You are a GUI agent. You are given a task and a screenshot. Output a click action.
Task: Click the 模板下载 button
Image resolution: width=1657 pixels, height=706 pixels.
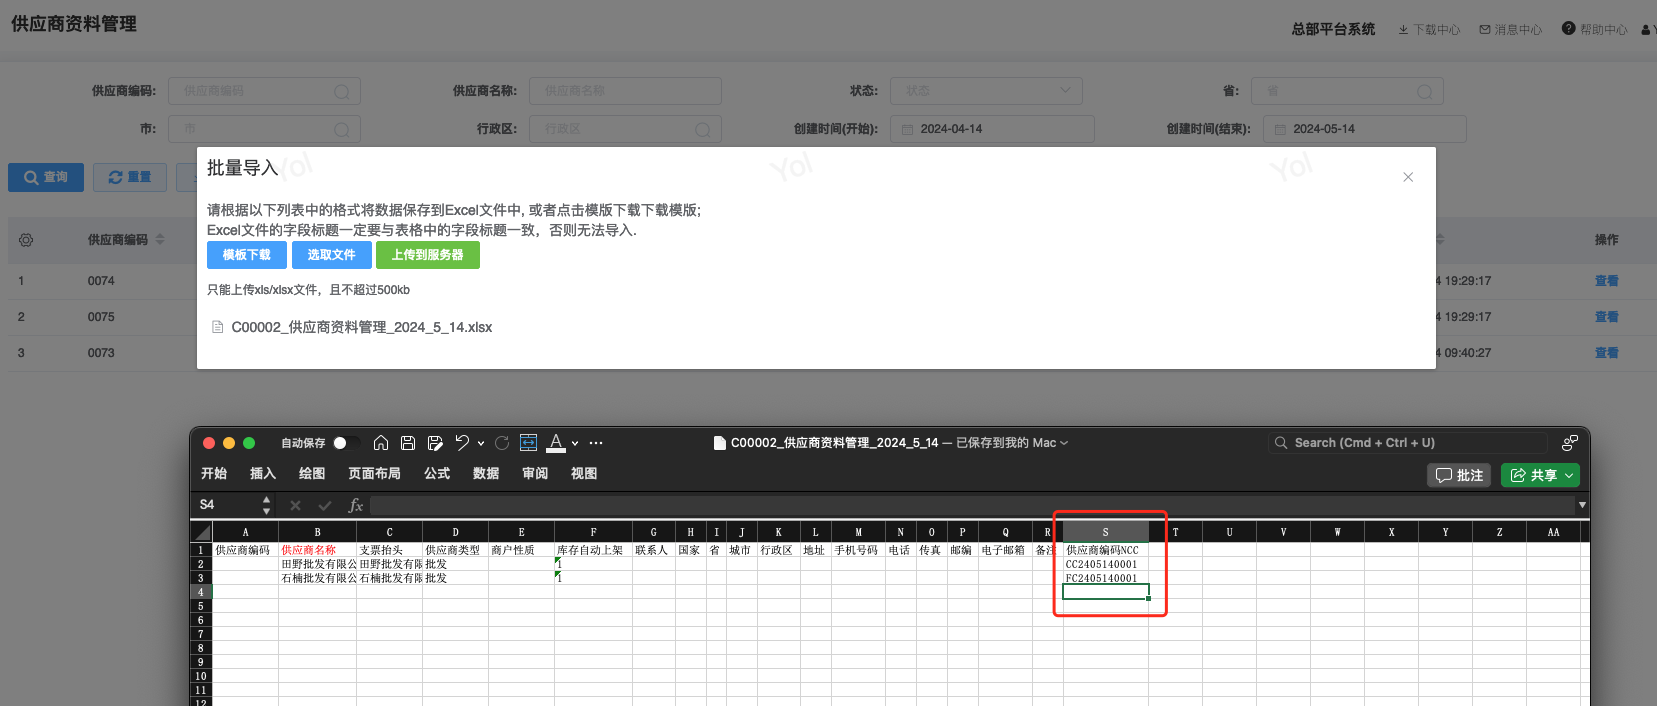pos(246,255)
